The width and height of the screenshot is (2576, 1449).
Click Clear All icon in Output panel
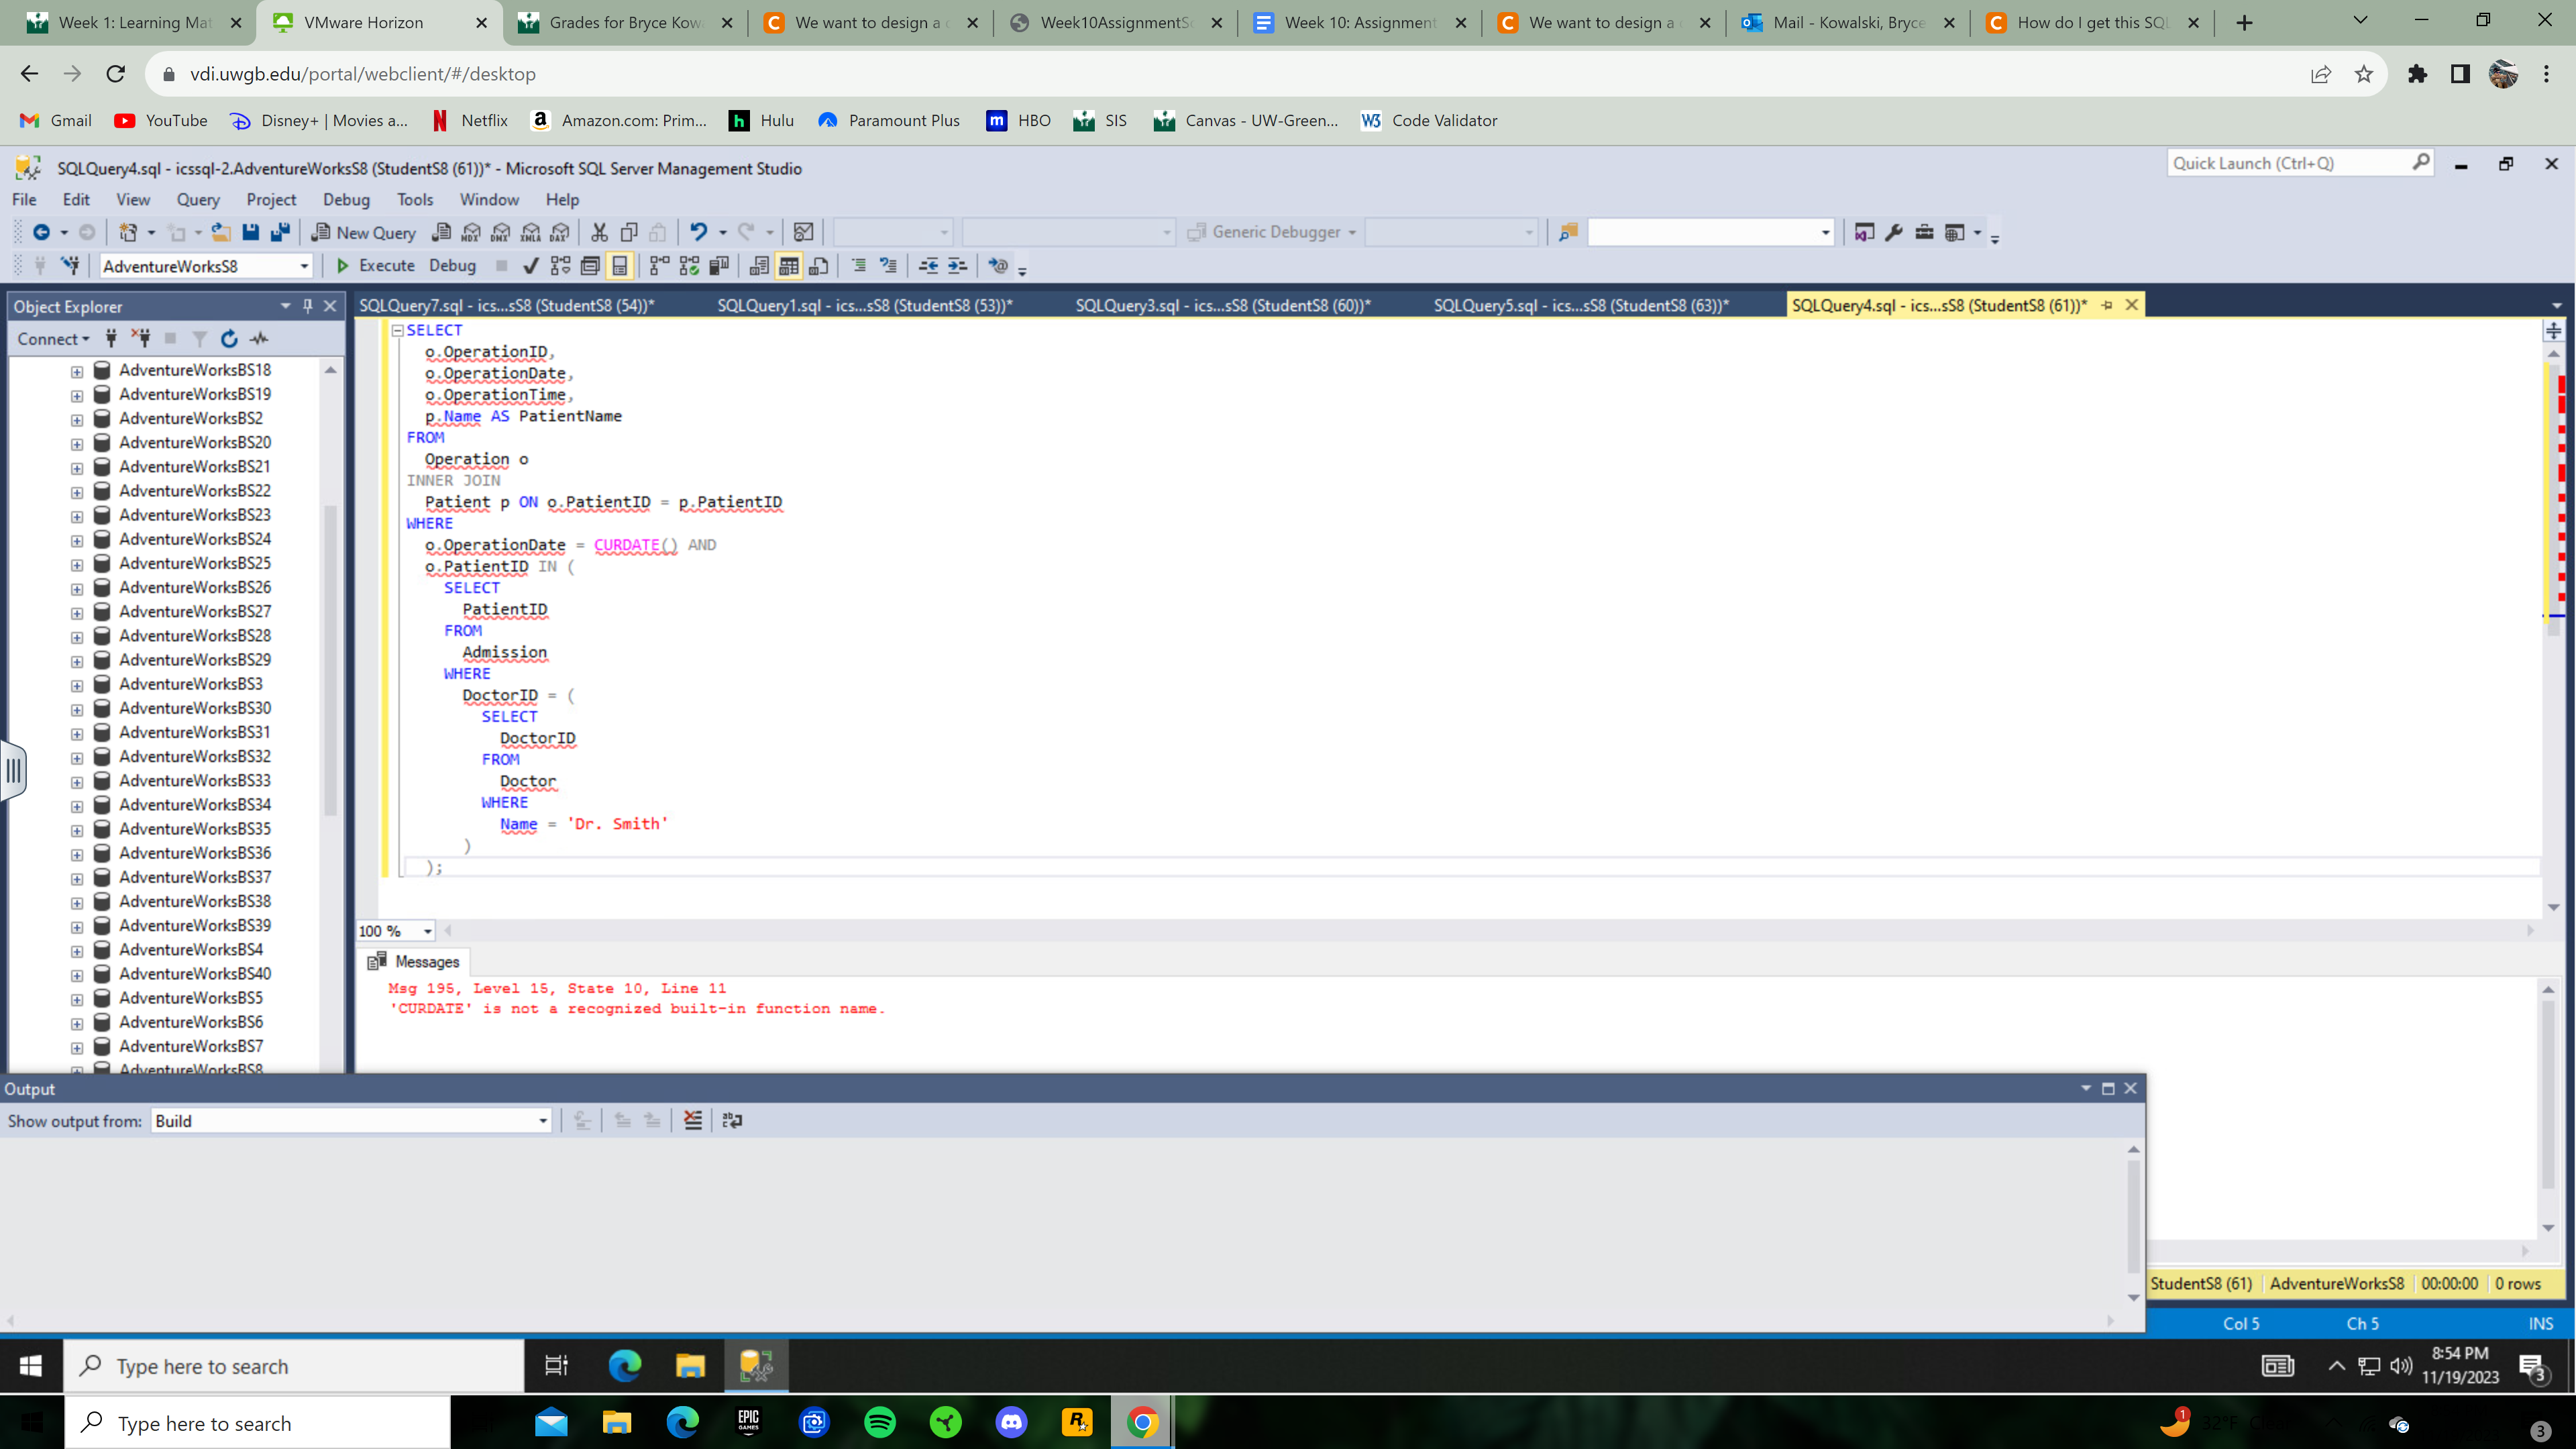(692, 1120)
